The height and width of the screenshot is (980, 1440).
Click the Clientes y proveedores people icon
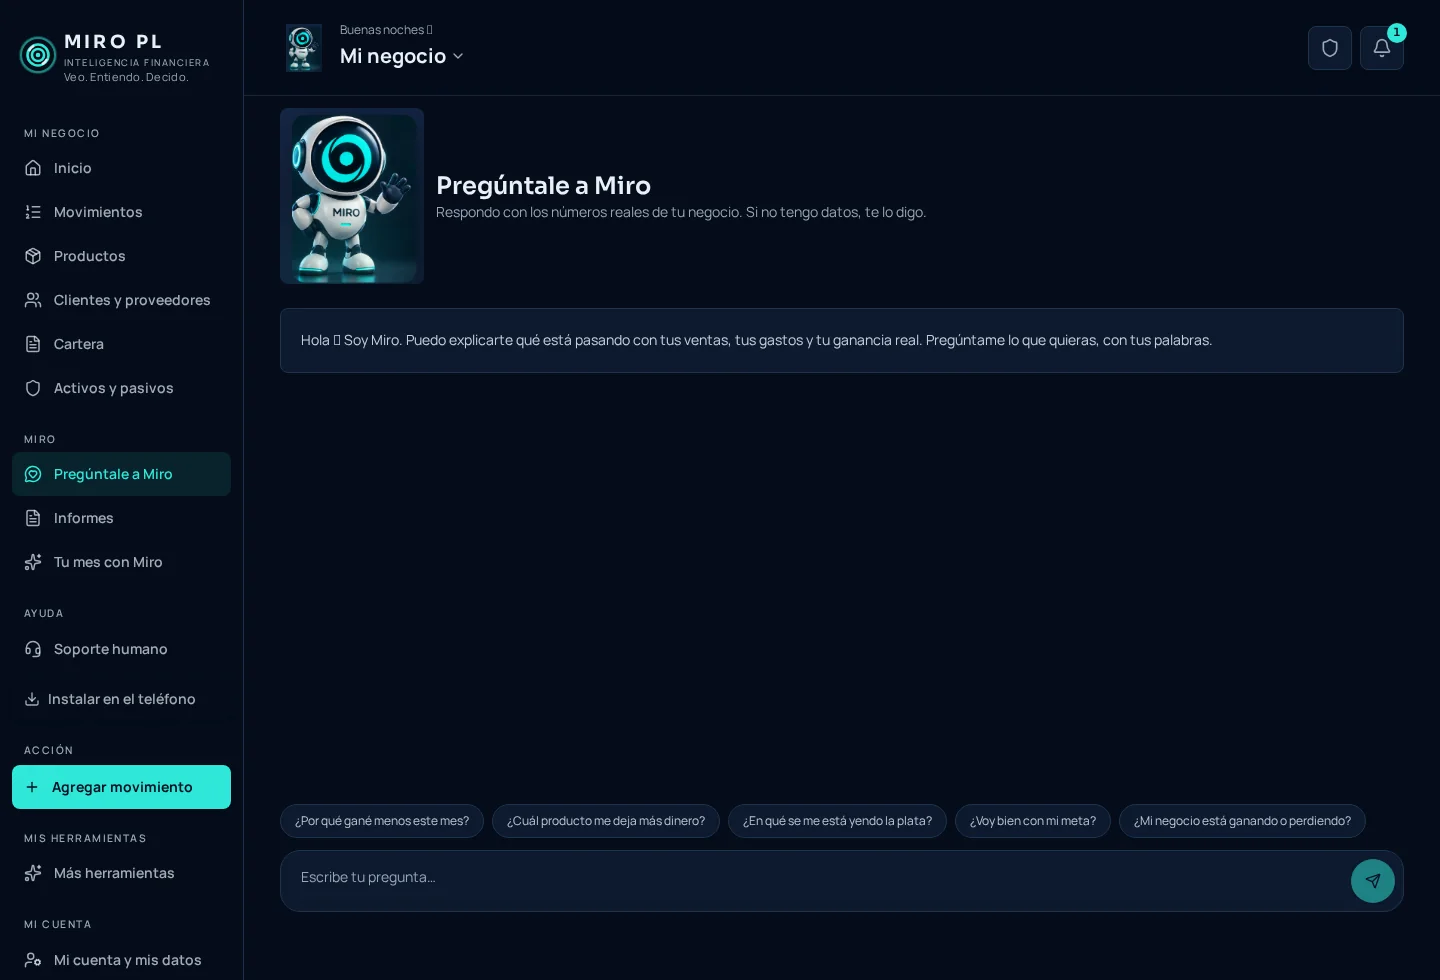point(33,300)
